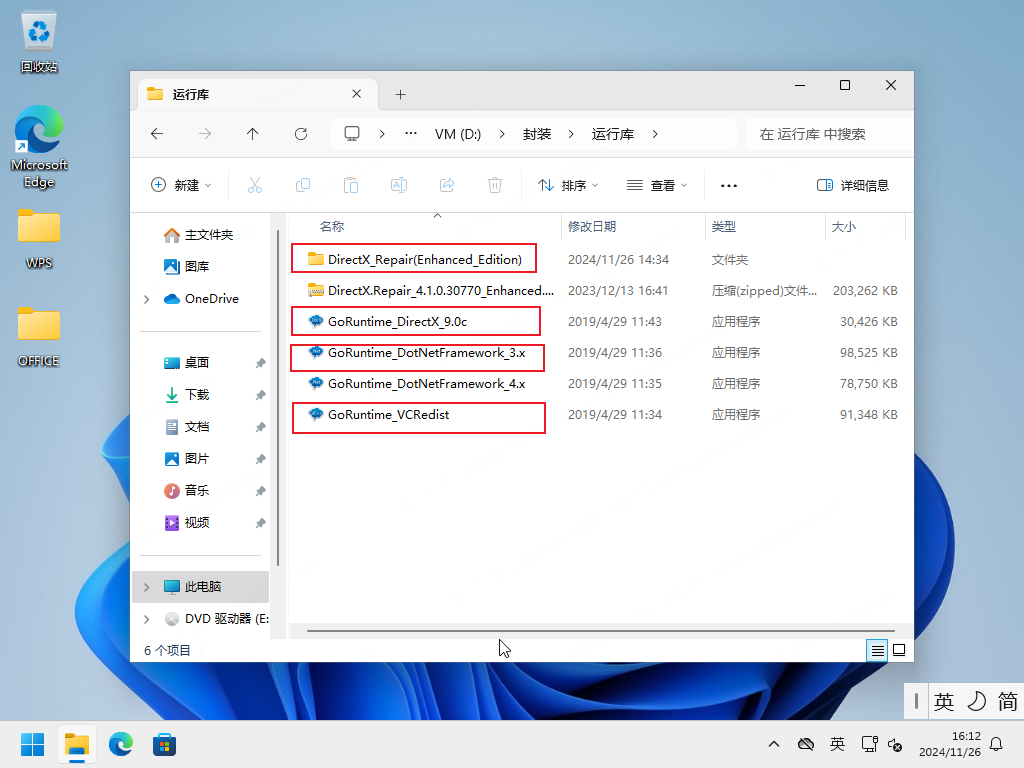Open 主文件夹 in sidebar

click(x=199, y=234)
